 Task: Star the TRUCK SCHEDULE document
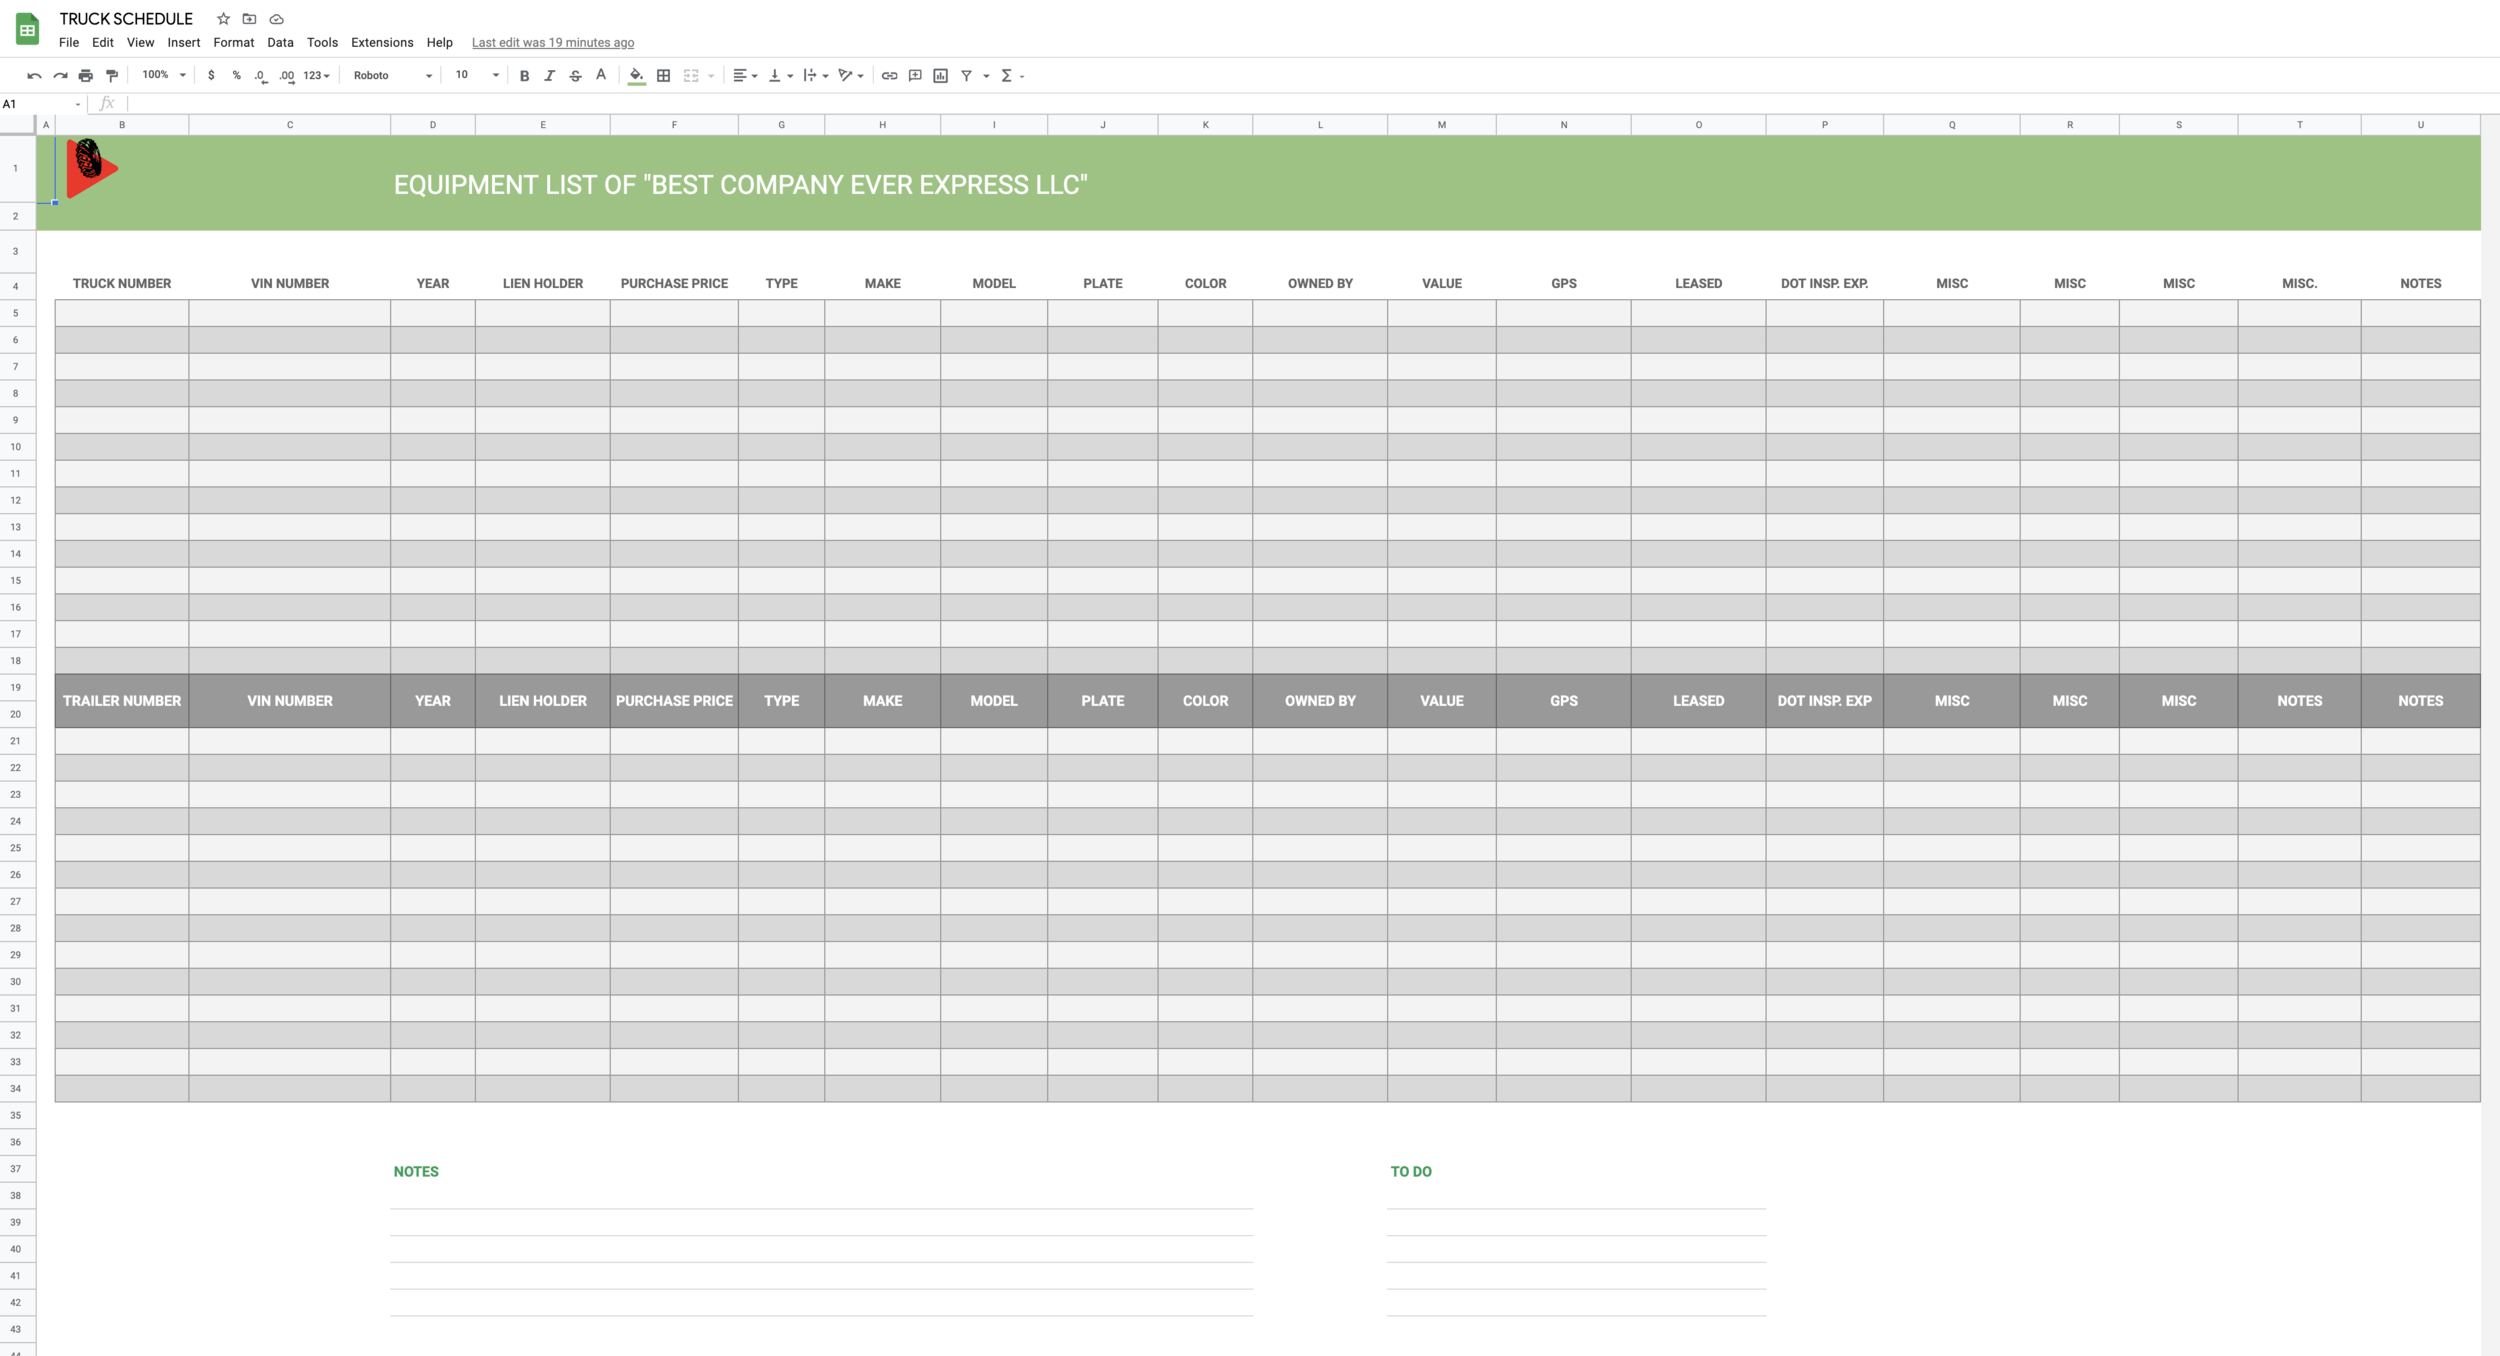[223, 19]
